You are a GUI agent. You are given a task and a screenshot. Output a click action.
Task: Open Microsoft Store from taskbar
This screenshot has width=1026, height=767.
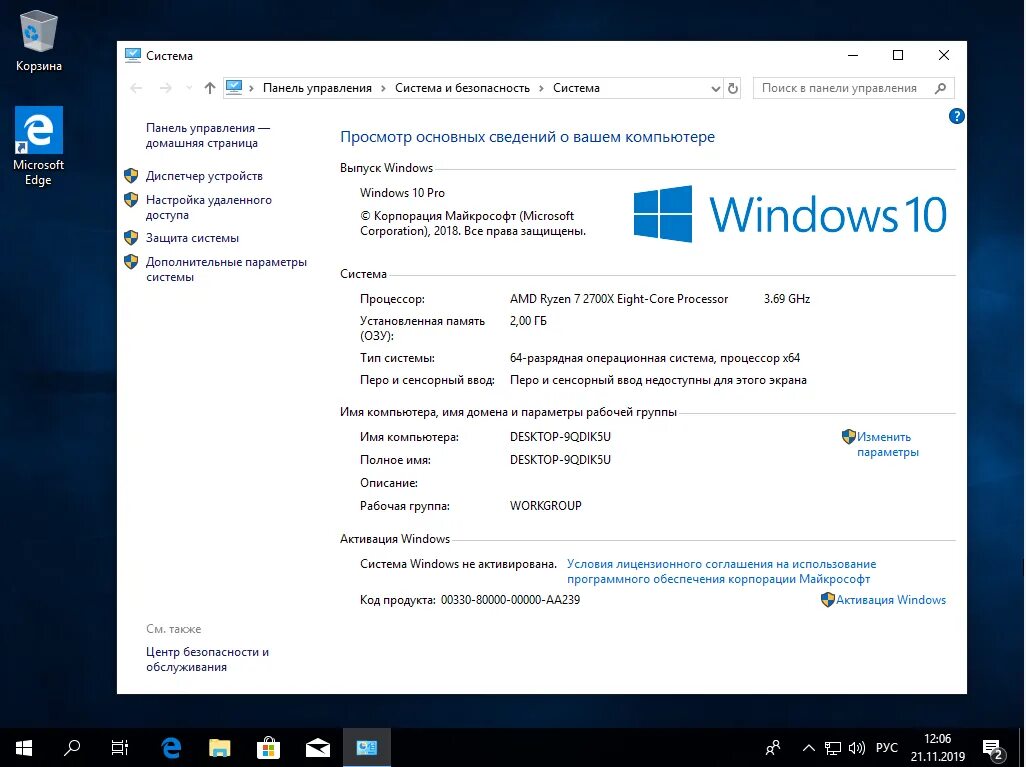click(x=268, y=747)
